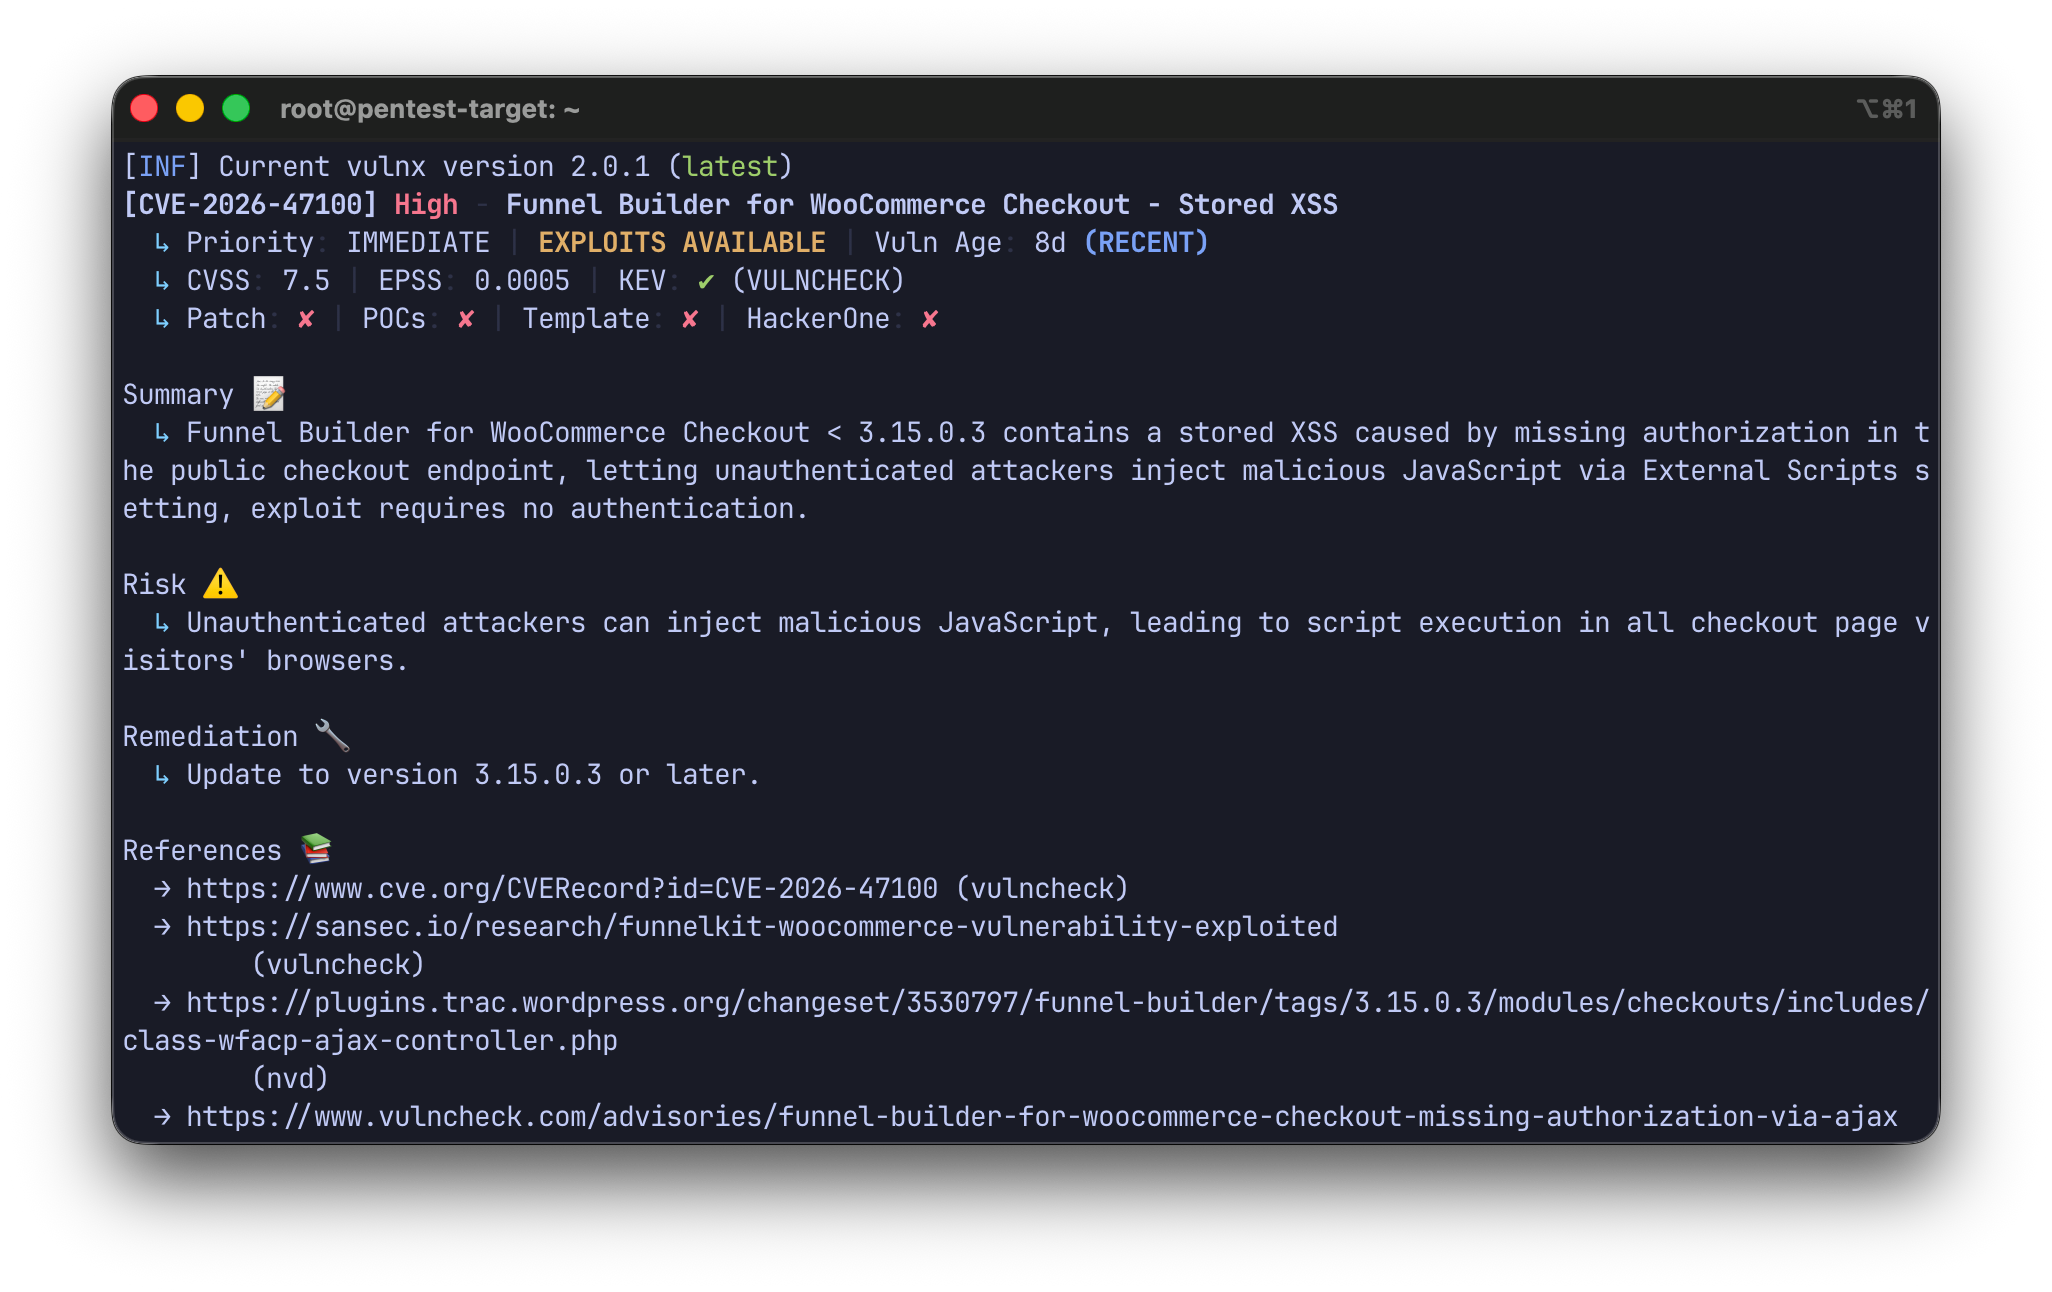The height and width of the screenshot is (1292, 2052).
Task: Click the red X next to POCs
Action: tap(466, 319)
